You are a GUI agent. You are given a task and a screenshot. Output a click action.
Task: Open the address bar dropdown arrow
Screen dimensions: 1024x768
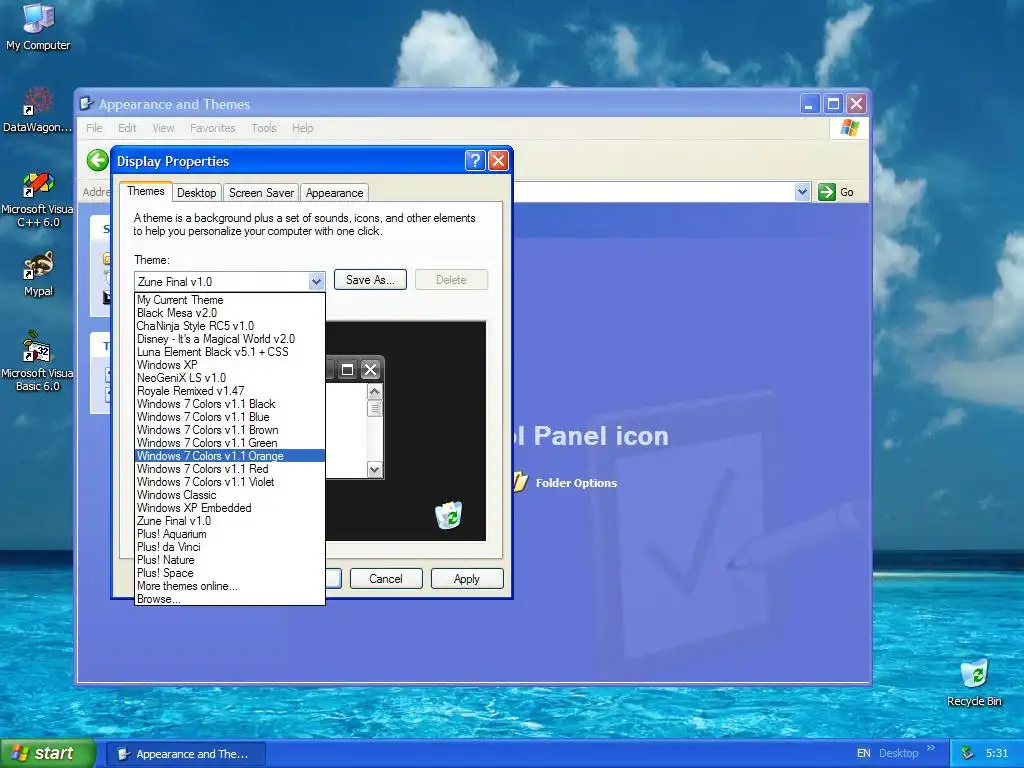pyautogui.click(x=803, y=192)
